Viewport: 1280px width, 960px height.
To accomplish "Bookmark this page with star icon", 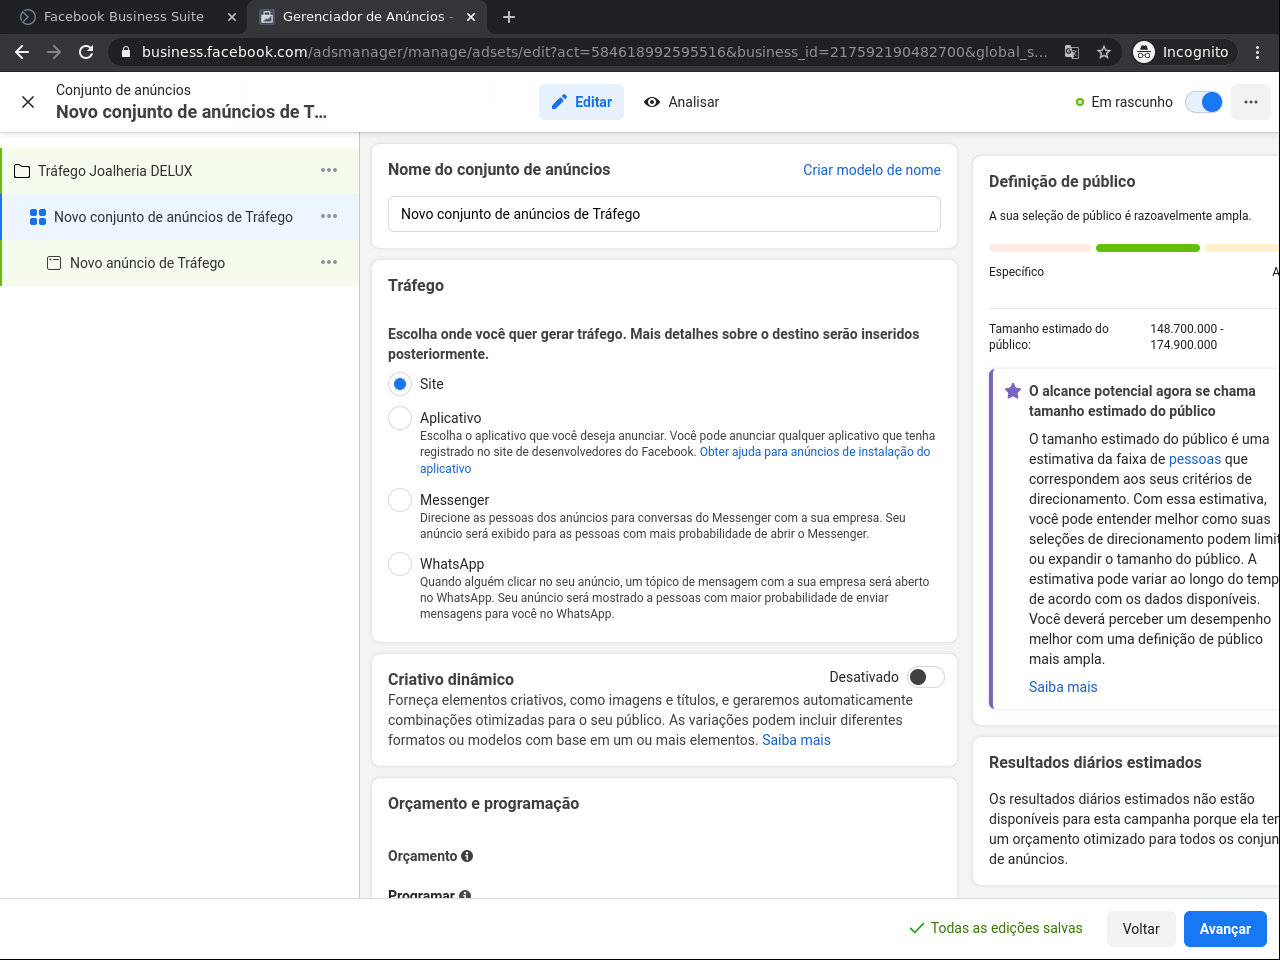I will pyautogui.click(x=1104, y=52).
